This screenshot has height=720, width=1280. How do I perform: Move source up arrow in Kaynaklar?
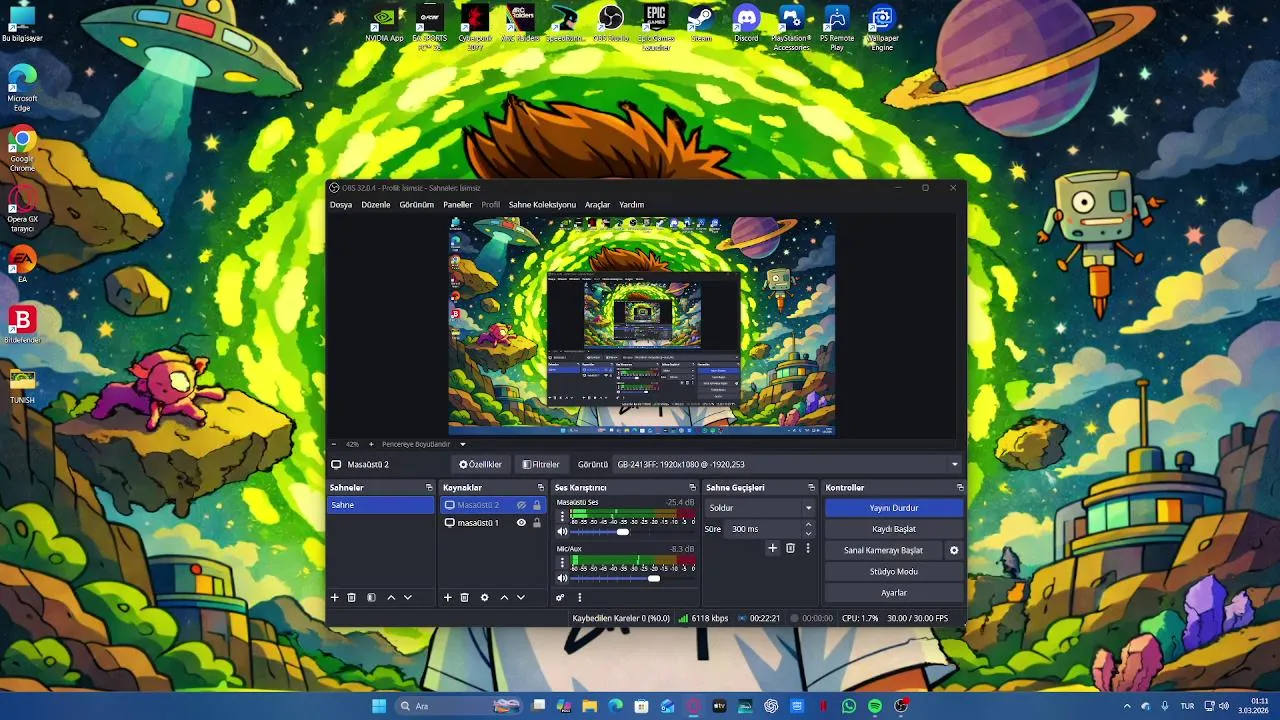(x=504, y=597)
